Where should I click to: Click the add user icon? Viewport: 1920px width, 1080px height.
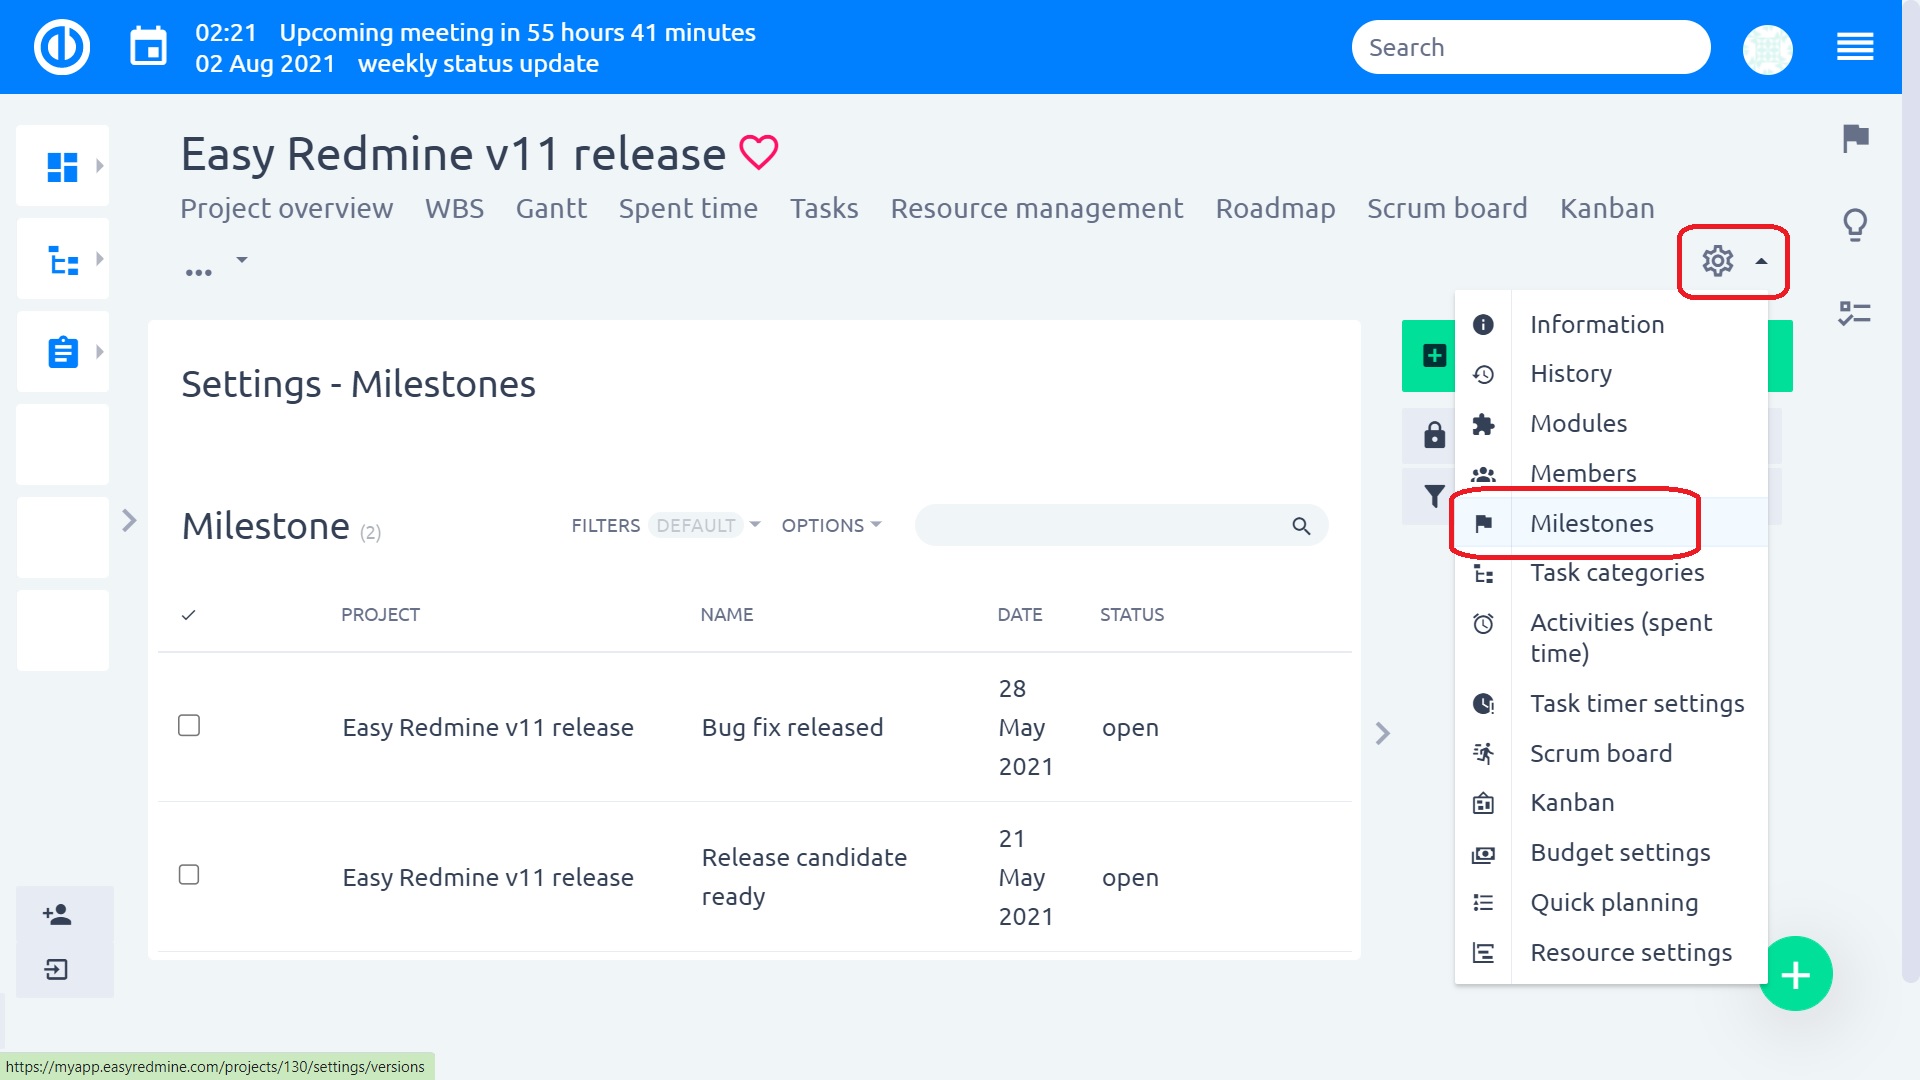(x=57, y=914)
